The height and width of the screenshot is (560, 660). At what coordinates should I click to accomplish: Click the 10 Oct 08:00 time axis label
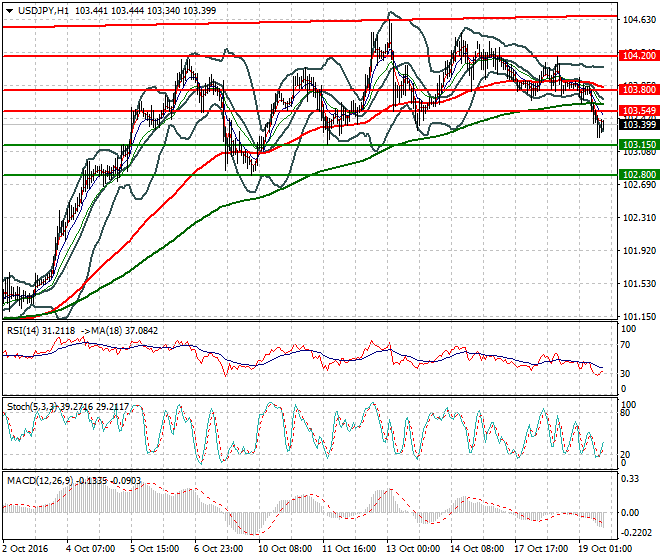(285, 549)
